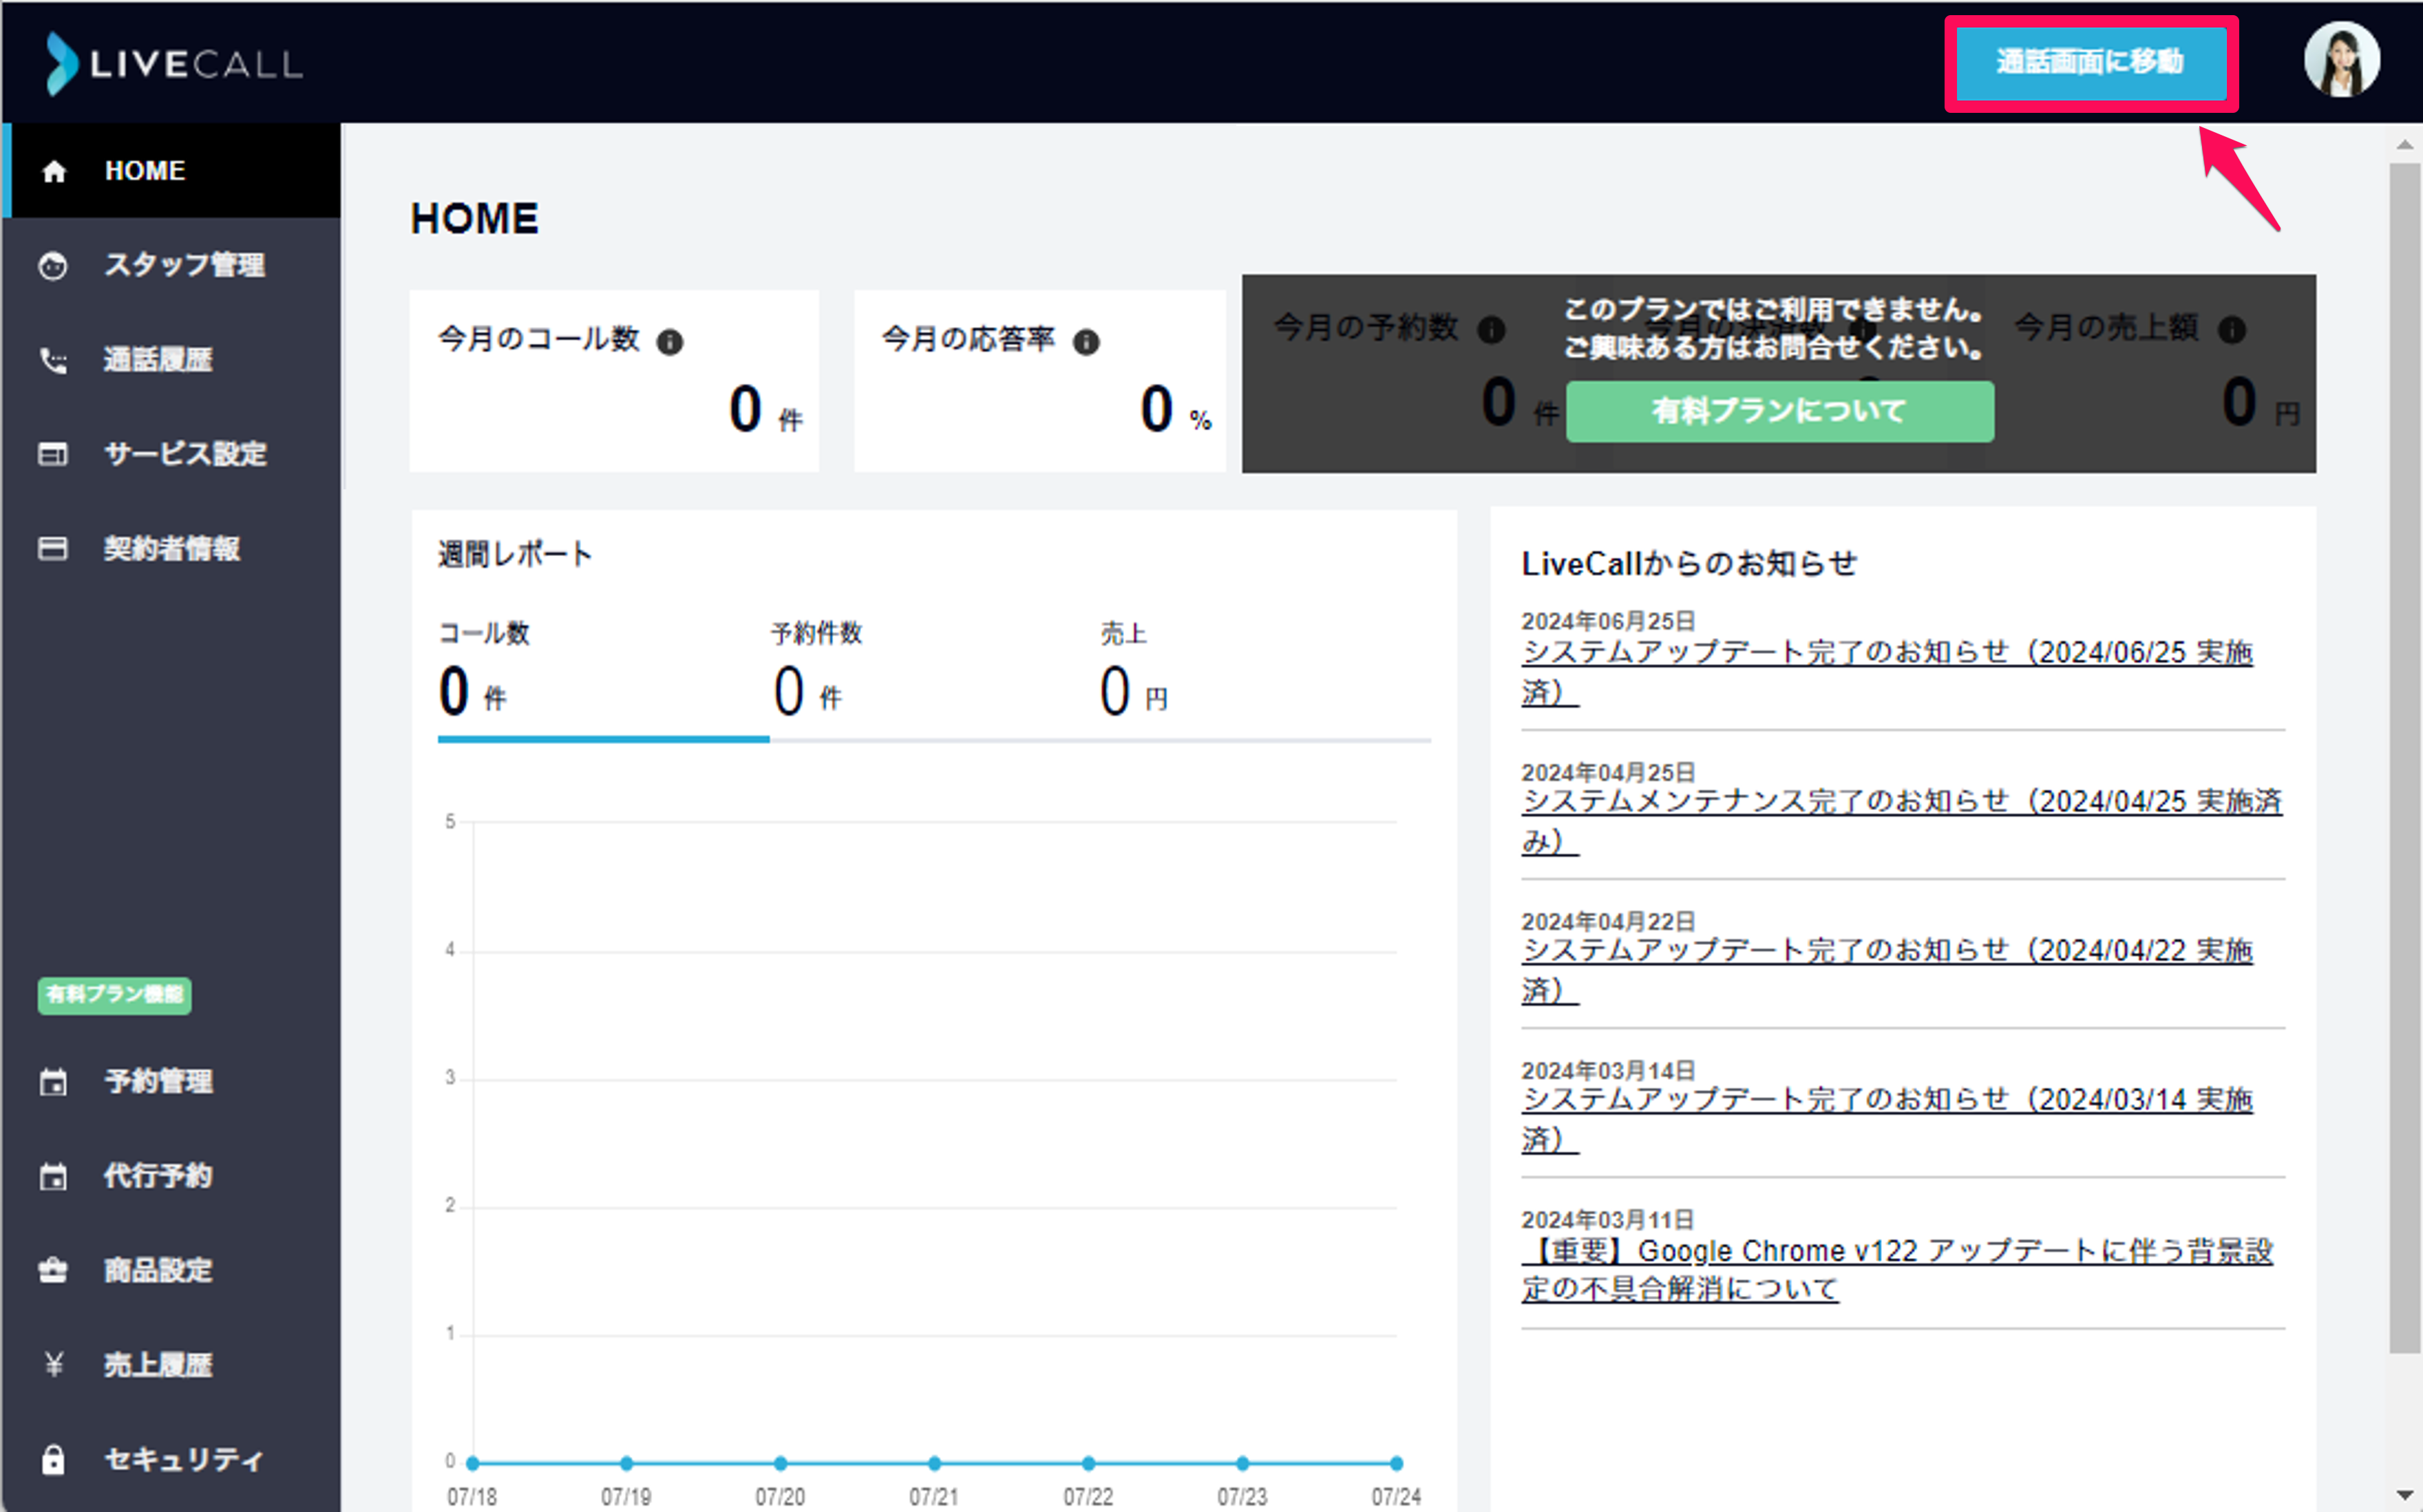Open 予約管理 menu item
Screen dimensions: 2423x1512
click(171, 1082)
